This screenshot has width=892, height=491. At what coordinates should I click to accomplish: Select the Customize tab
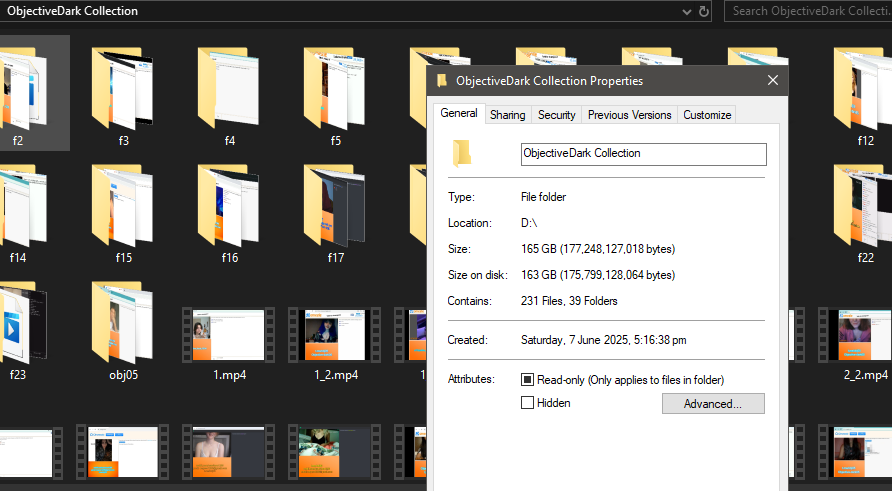coord(707,115)
